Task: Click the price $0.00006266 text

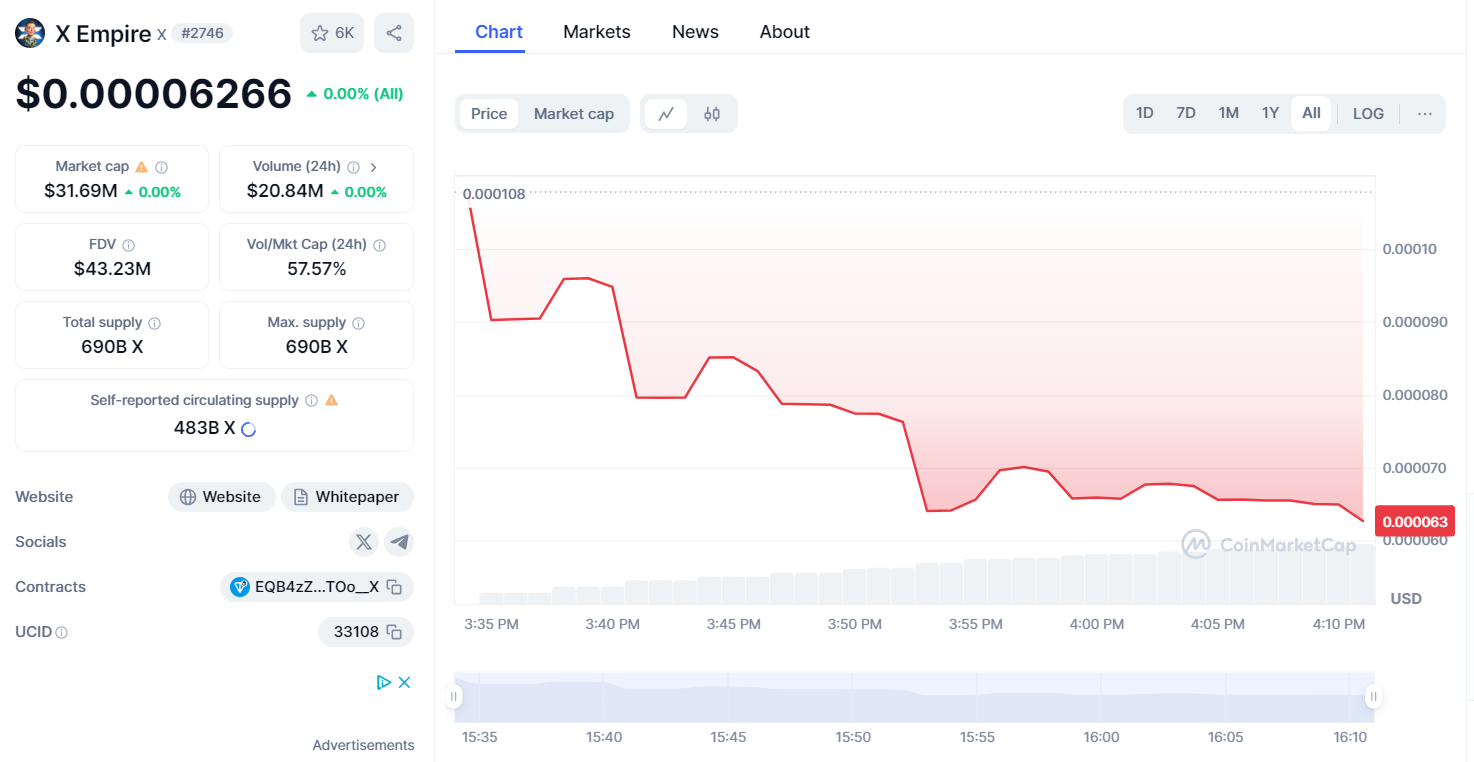Action: [154, 93]
